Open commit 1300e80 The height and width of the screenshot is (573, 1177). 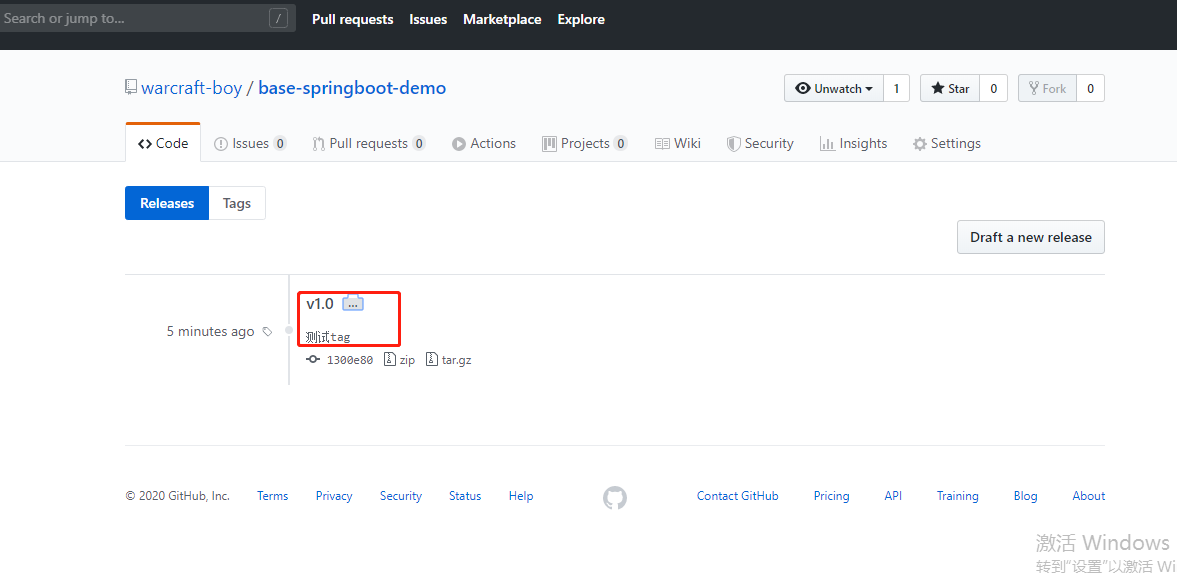pos(350,360)
